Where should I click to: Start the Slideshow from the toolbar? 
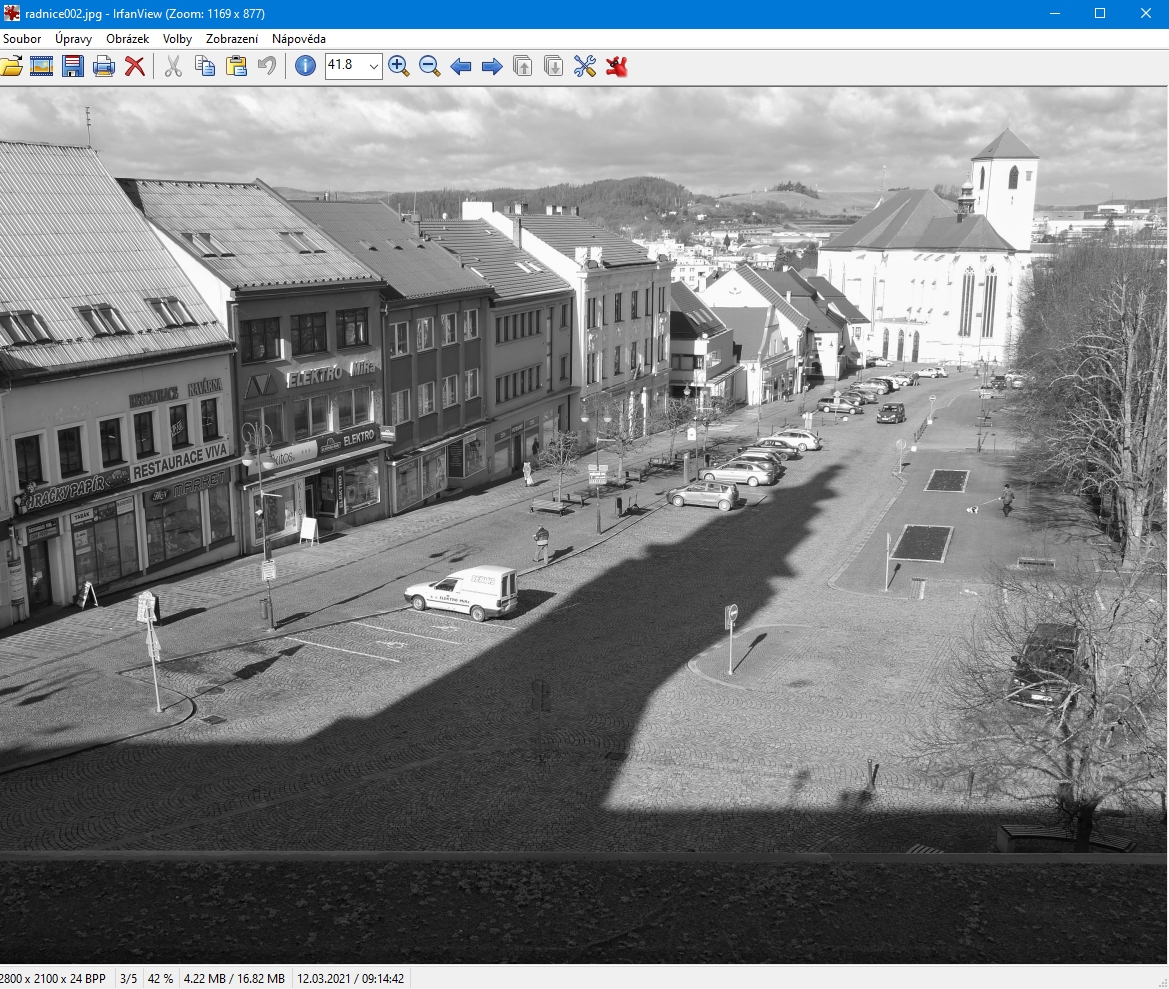pos(41,67)
